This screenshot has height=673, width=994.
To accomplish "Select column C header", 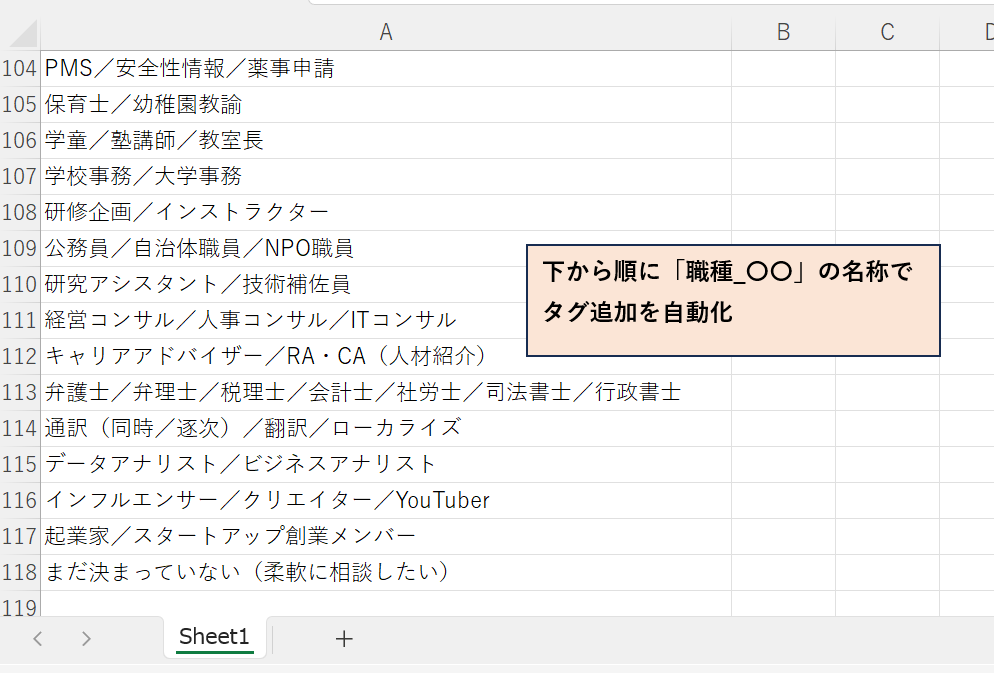I will coord(887,32).
